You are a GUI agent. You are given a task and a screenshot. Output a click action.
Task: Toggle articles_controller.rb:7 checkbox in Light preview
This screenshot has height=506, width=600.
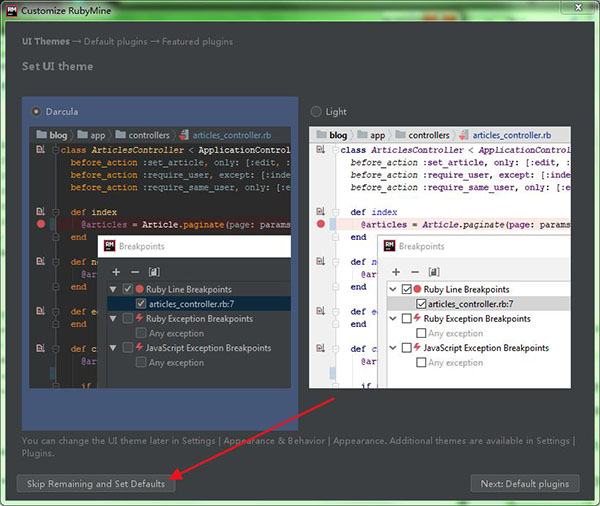(x=421, y=304)
